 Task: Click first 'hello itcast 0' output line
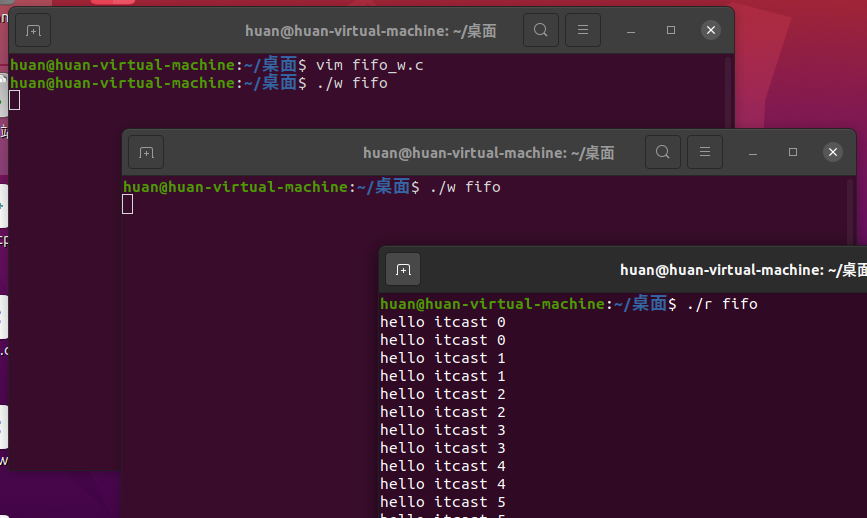(x=443, y=322)
